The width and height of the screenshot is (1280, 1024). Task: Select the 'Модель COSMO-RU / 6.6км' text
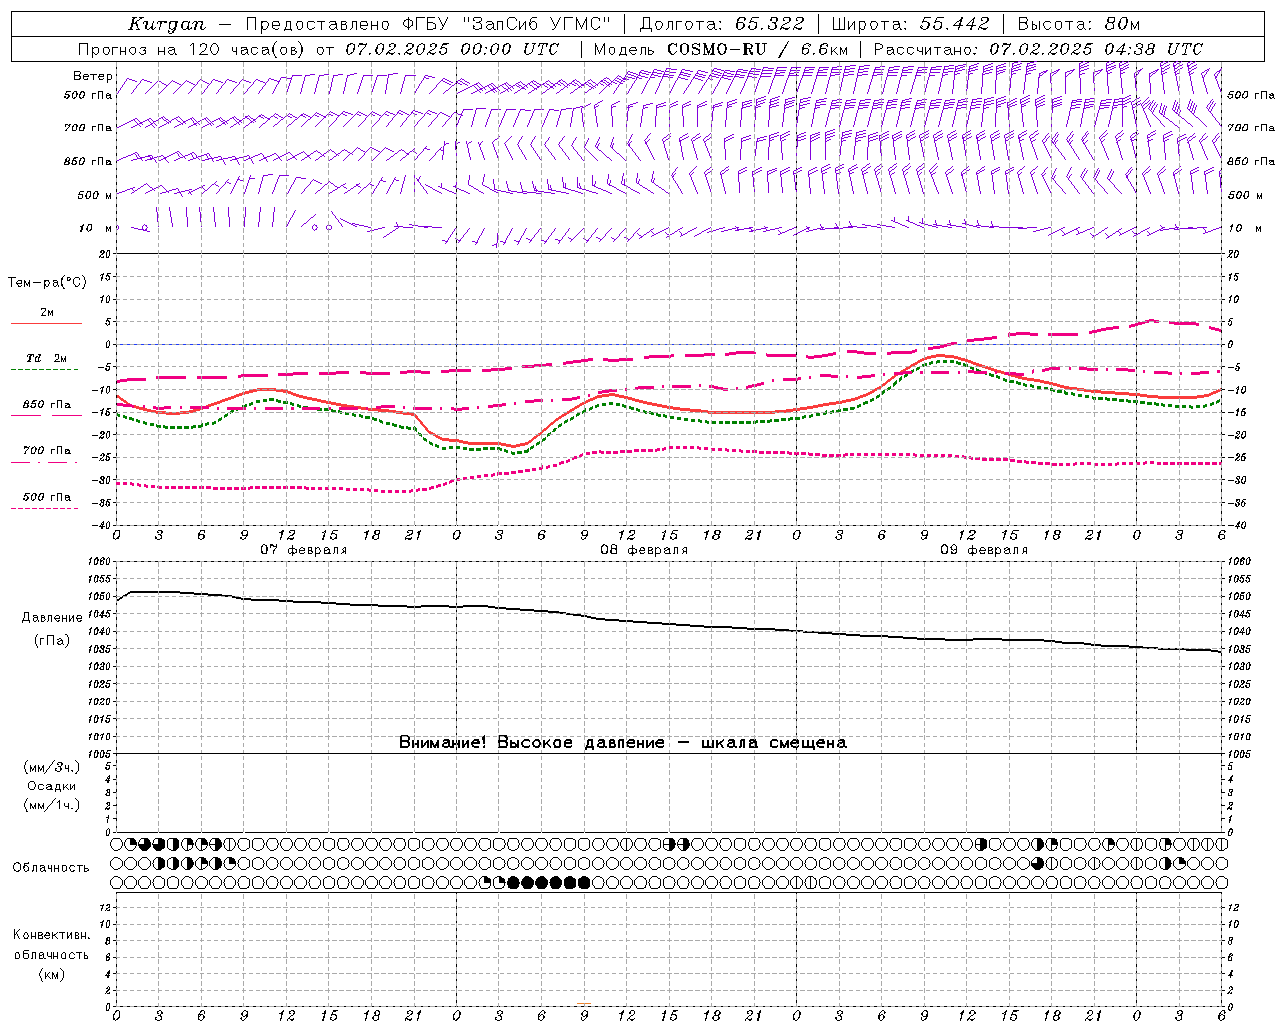[720, 49]
